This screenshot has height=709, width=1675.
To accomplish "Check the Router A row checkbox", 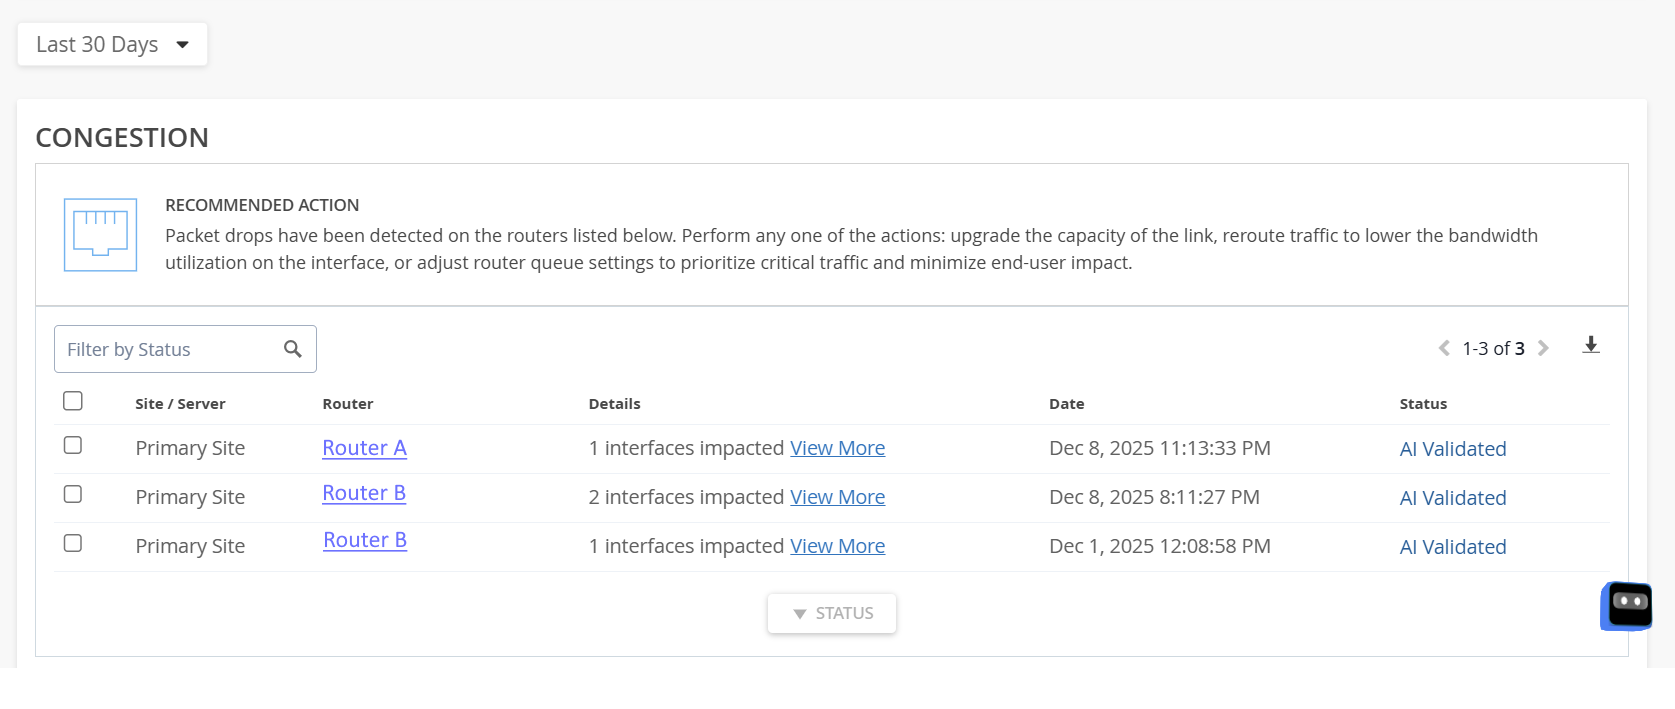I will point(73,445).
